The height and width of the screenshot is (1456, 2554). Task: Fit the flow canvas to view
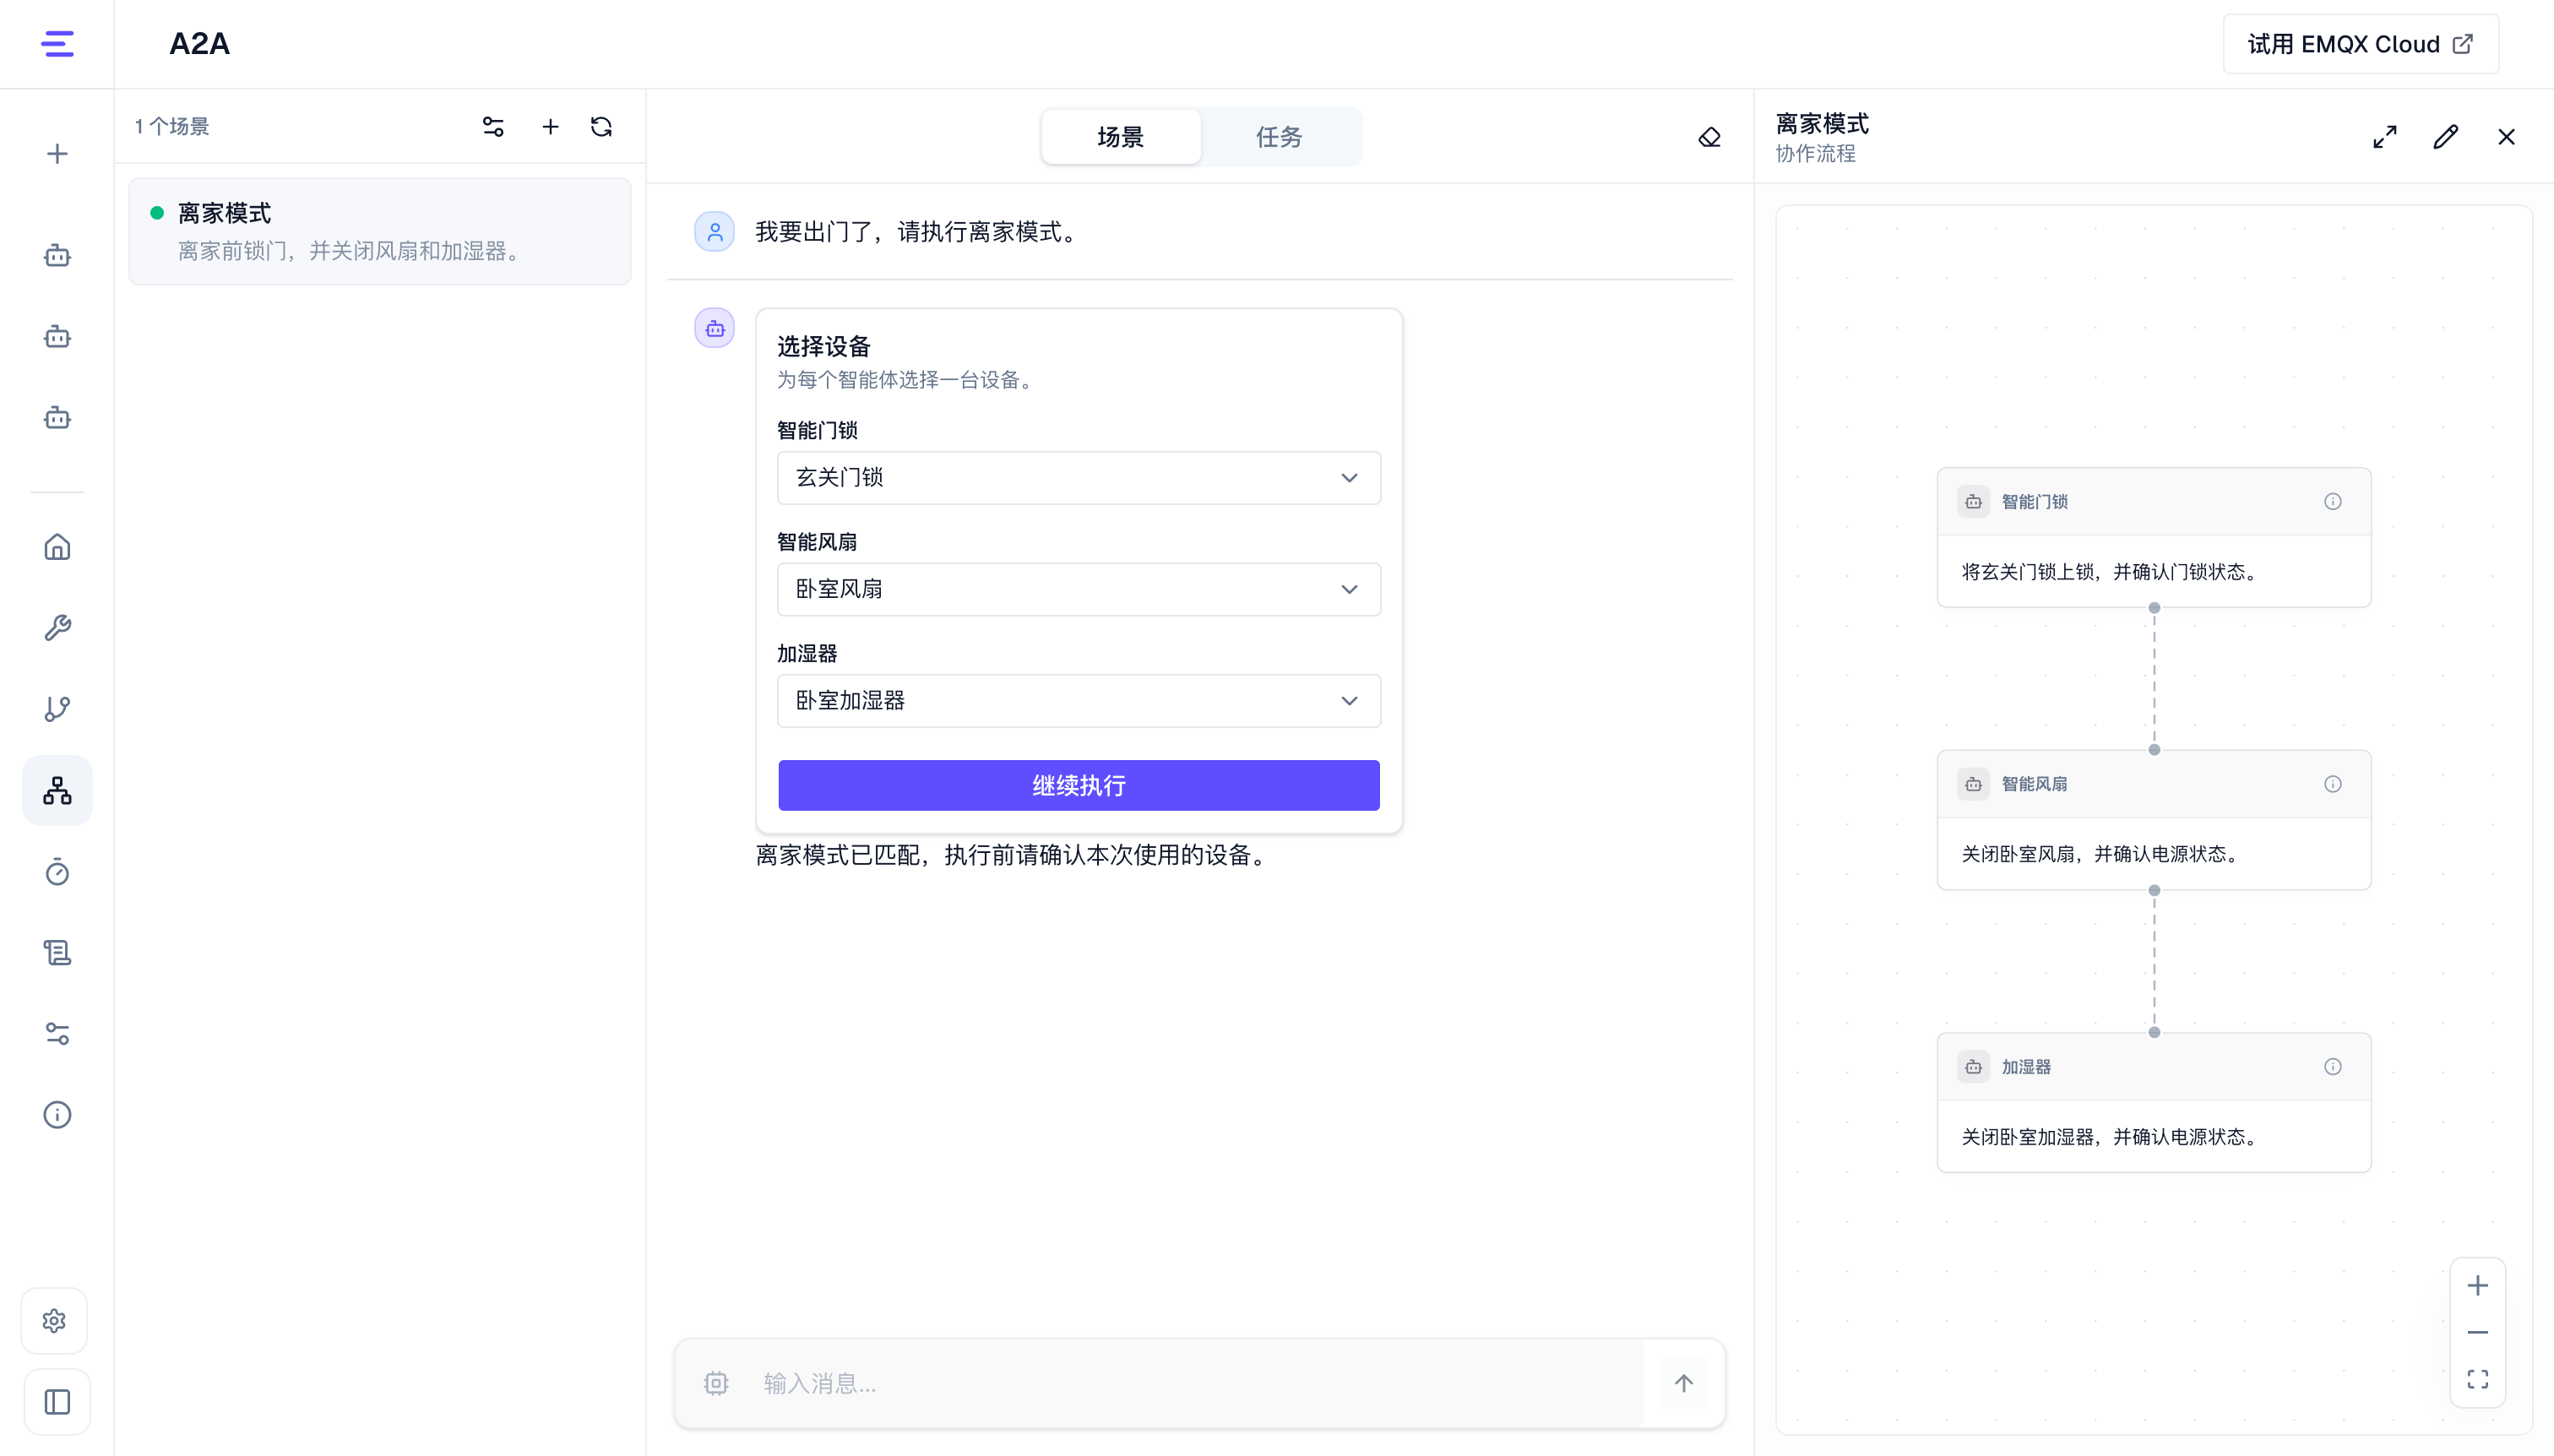click(x=2478, y=1380)
